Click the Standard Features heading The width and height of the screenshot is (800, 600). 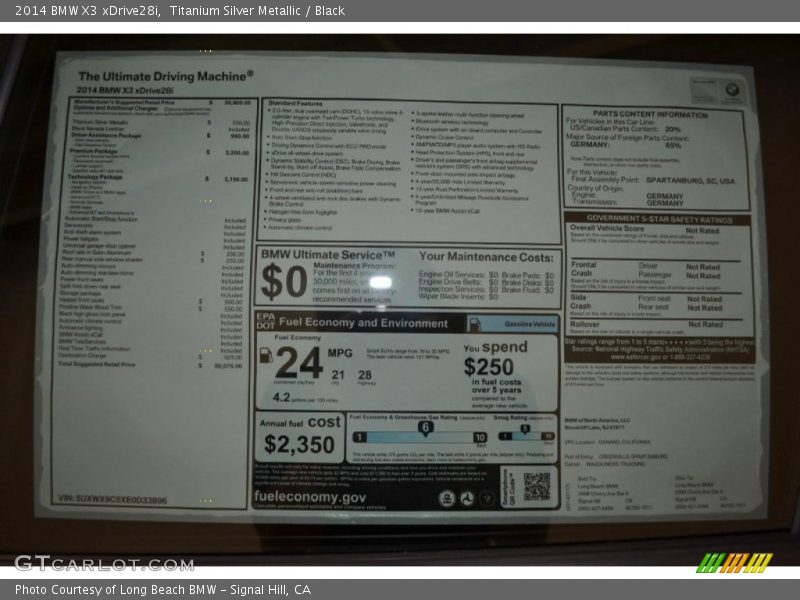coord(295,104)
